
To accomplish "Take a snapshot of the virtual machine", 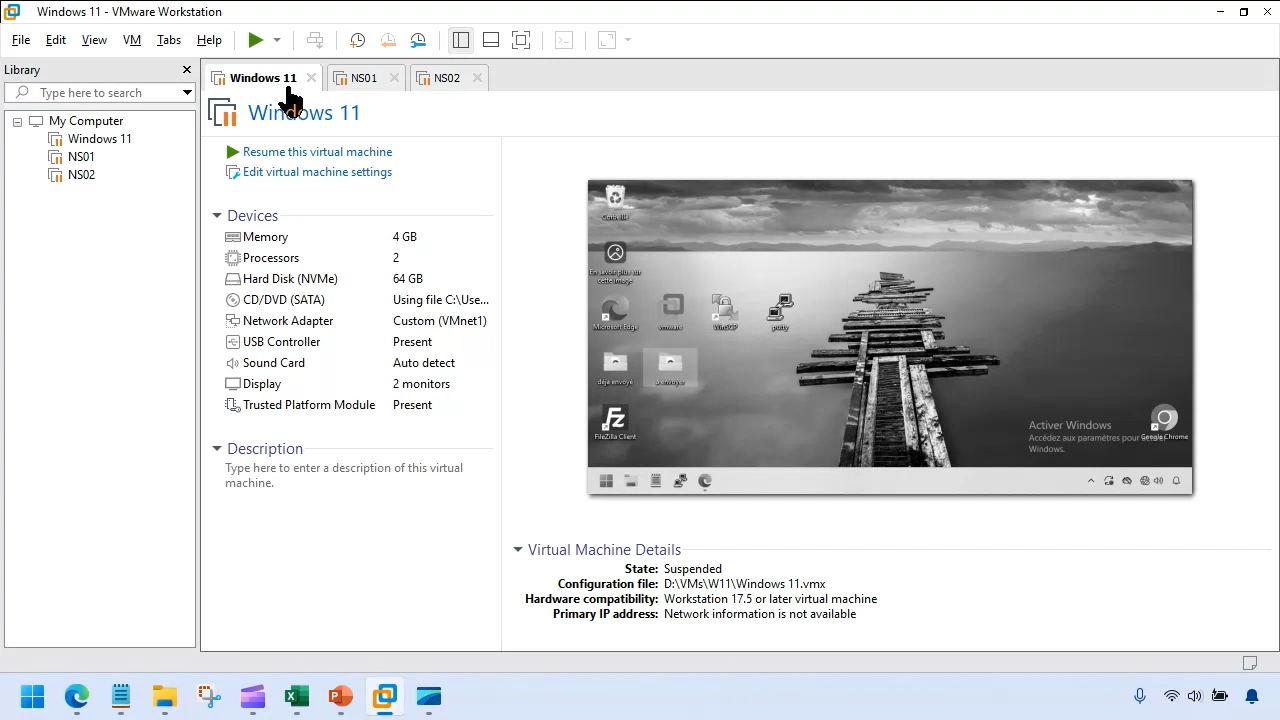I will [357, 40].
